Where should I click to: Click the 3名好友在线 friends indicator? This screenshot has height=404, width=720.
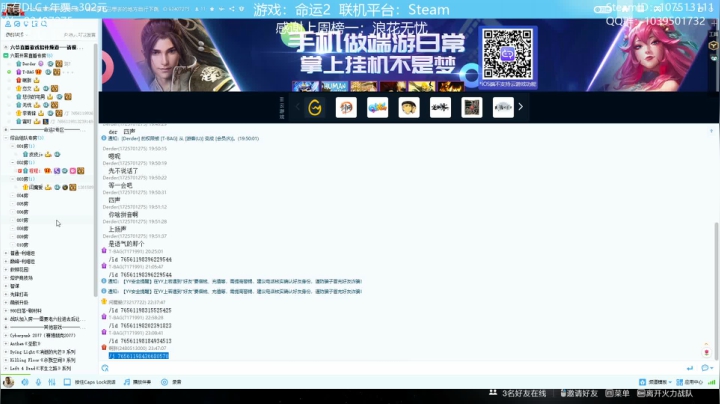518,393
